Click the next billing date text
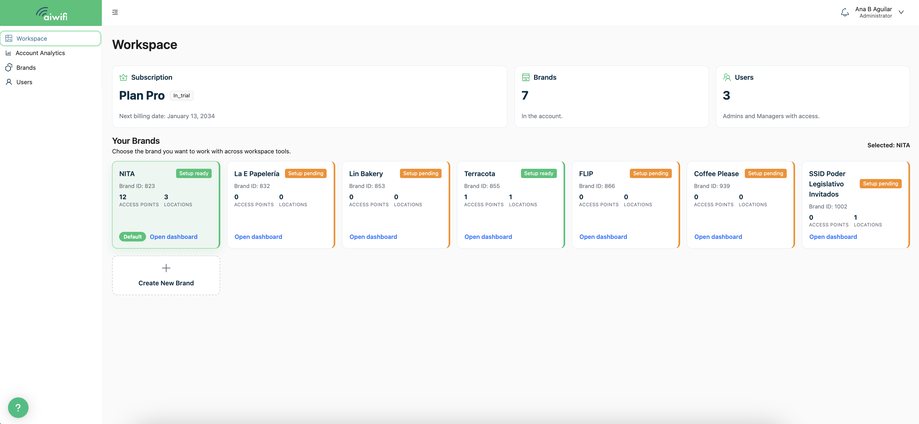Screen dimensions: 919x424 coord(167,116)
